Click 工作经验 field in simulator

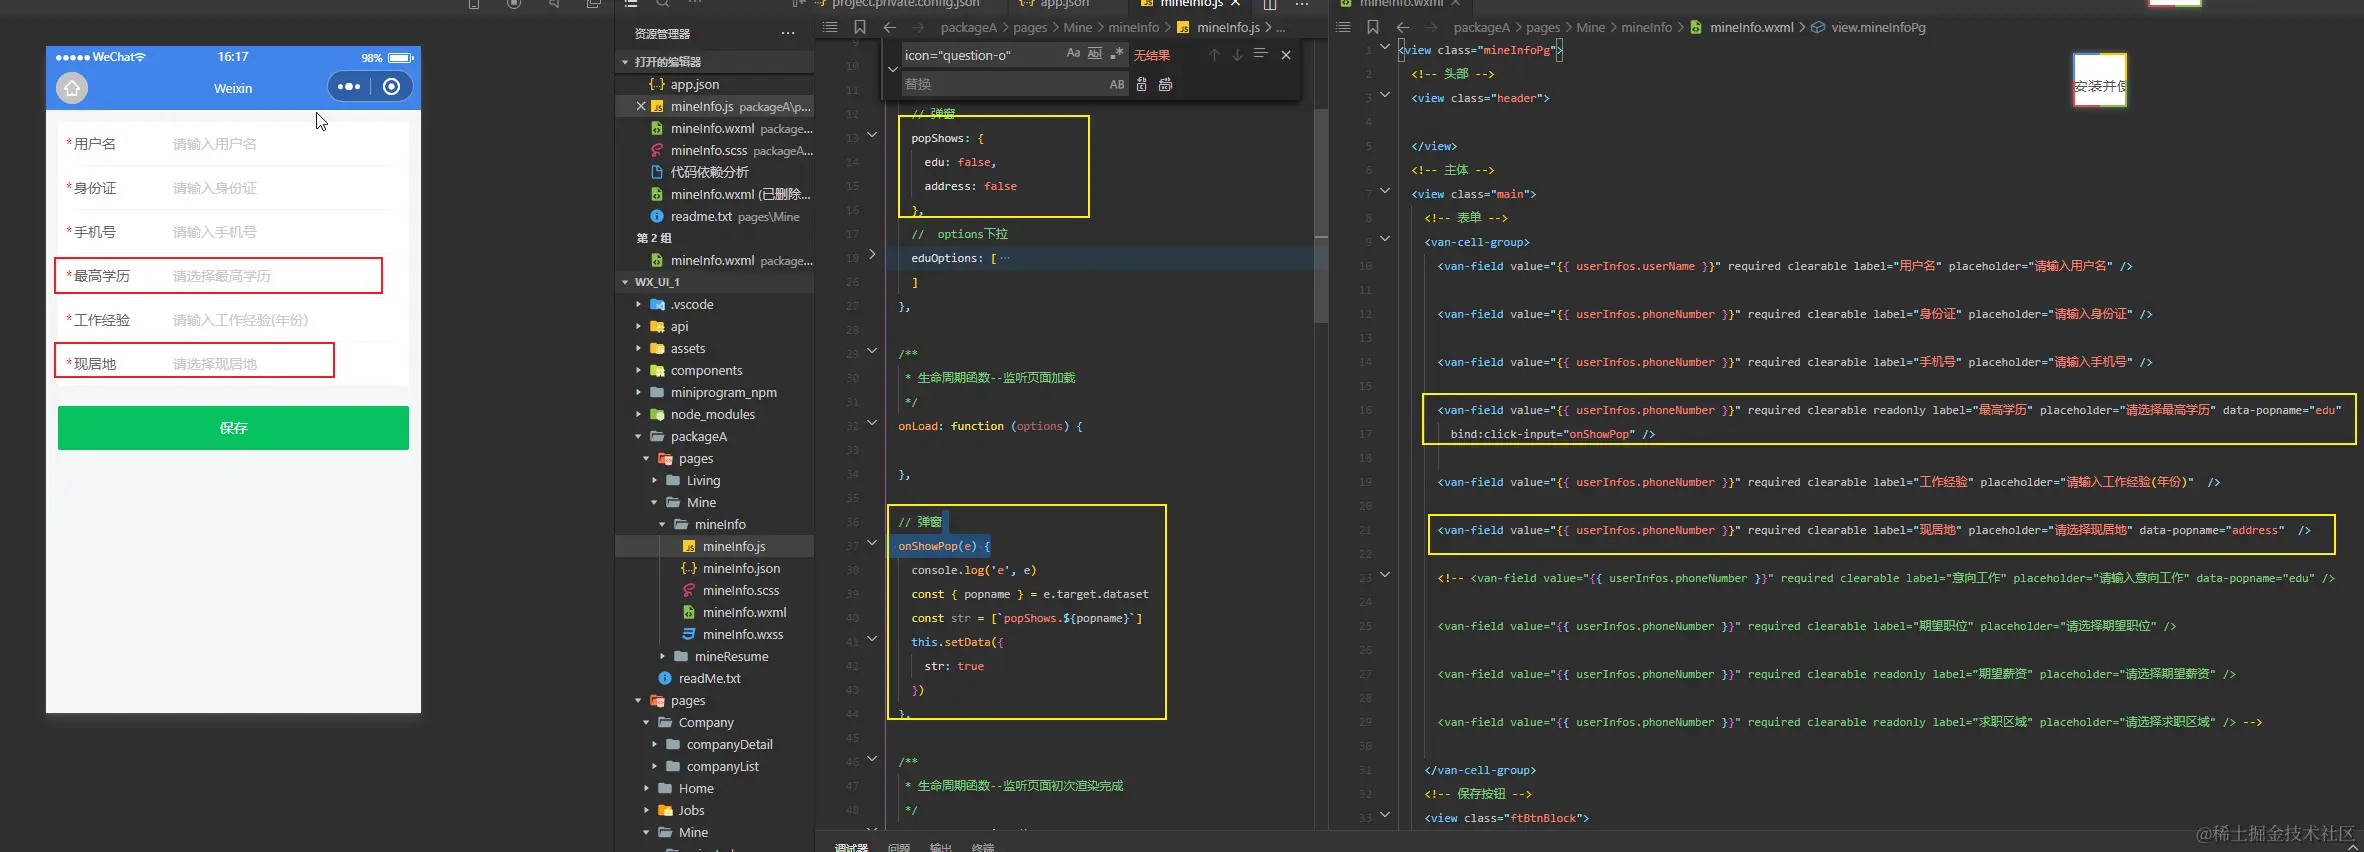coord(233,320)
